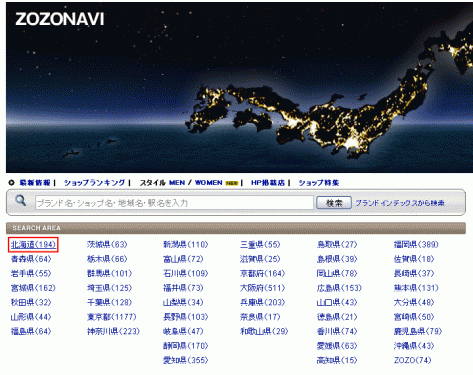
Task: Click the magnifying glass search icon
Action: pos(21,200)
